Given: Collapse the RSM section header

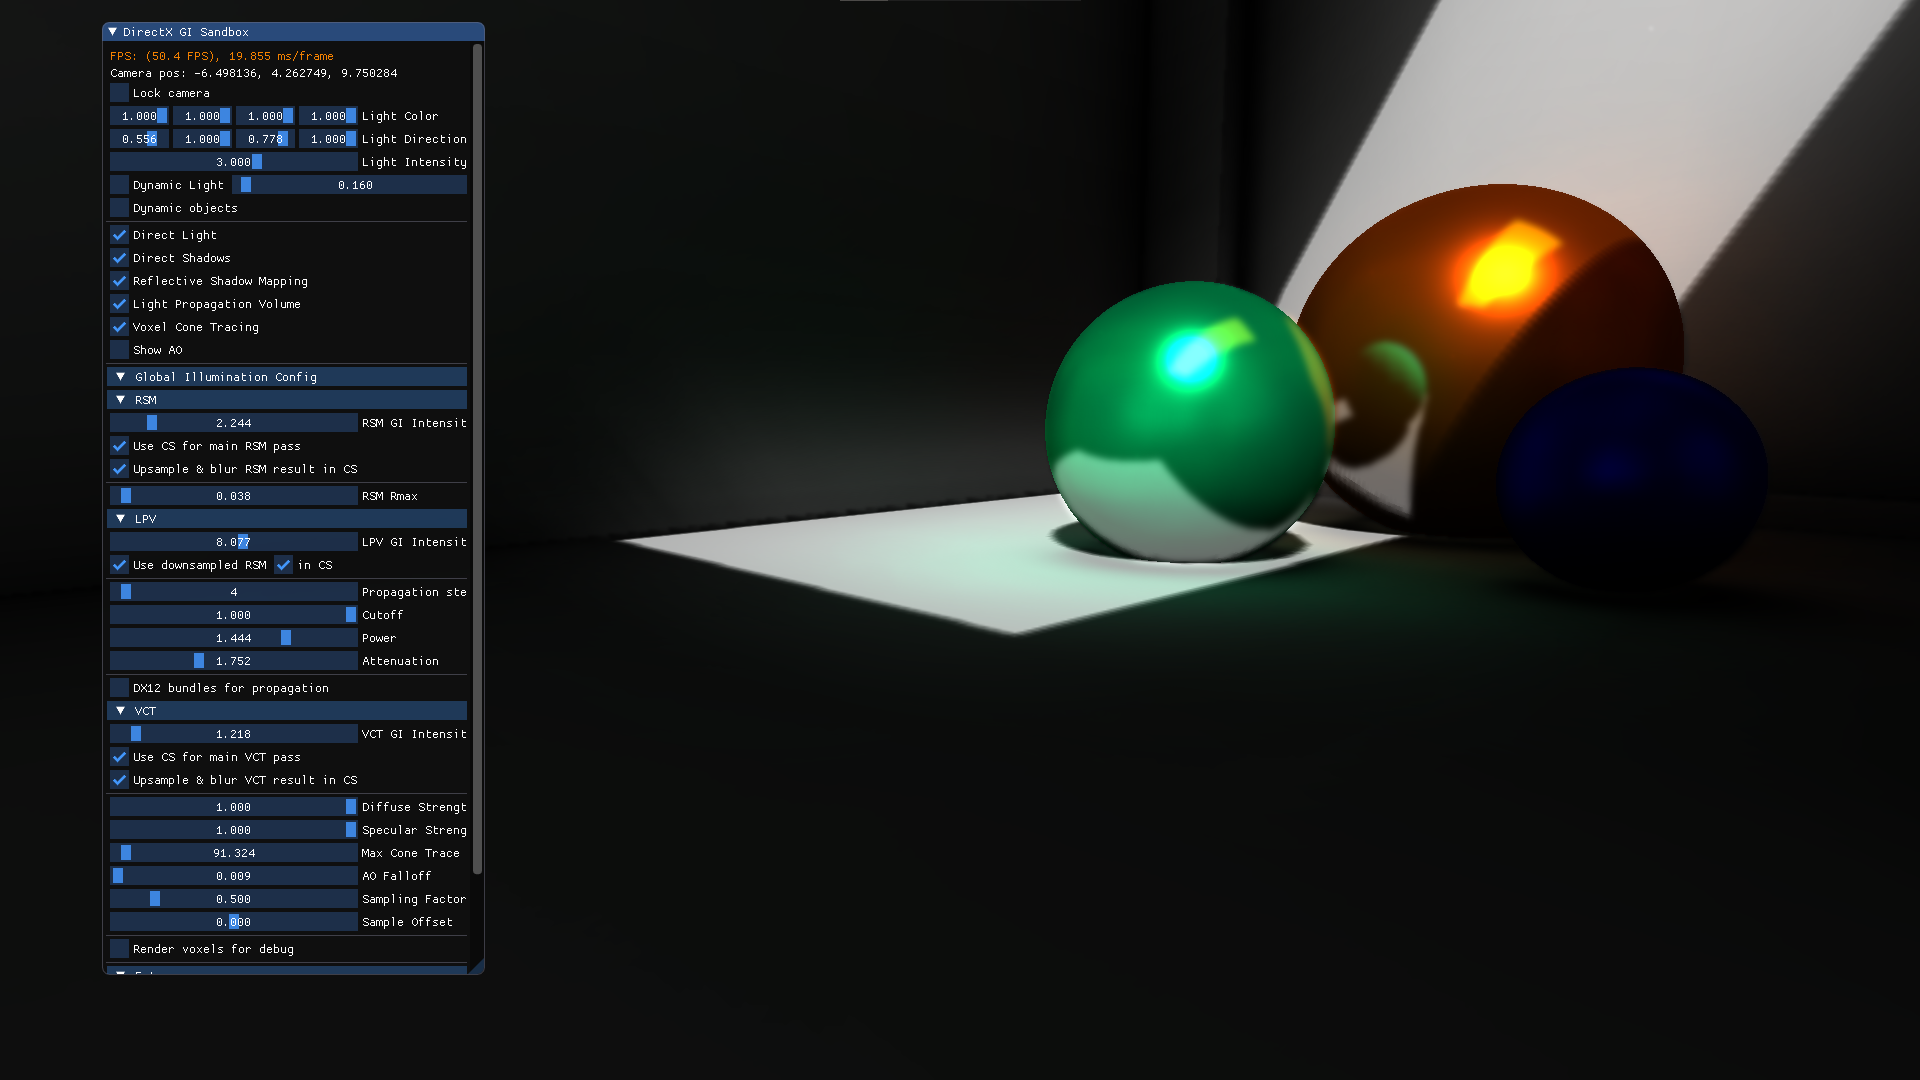Looking at the screenshot, I should coord(121,400).
